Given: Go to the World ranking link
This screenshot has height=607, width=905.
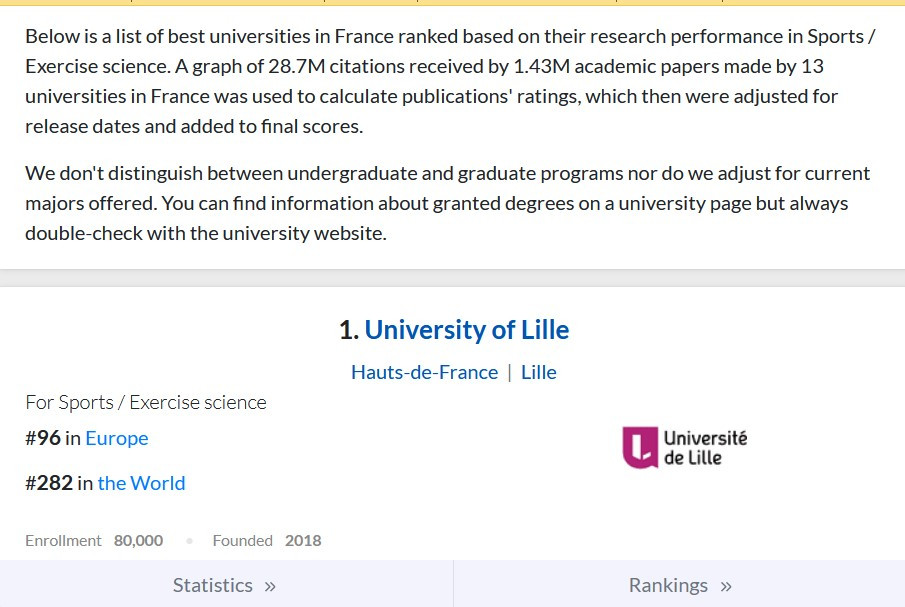Looking at the screenshot, I should pos(141,483).
